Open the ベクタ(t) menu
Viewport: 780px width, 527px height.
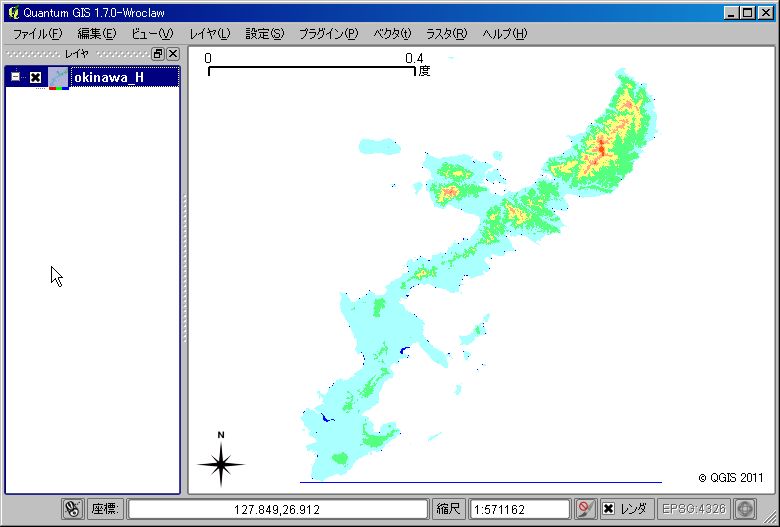point(392,33)
